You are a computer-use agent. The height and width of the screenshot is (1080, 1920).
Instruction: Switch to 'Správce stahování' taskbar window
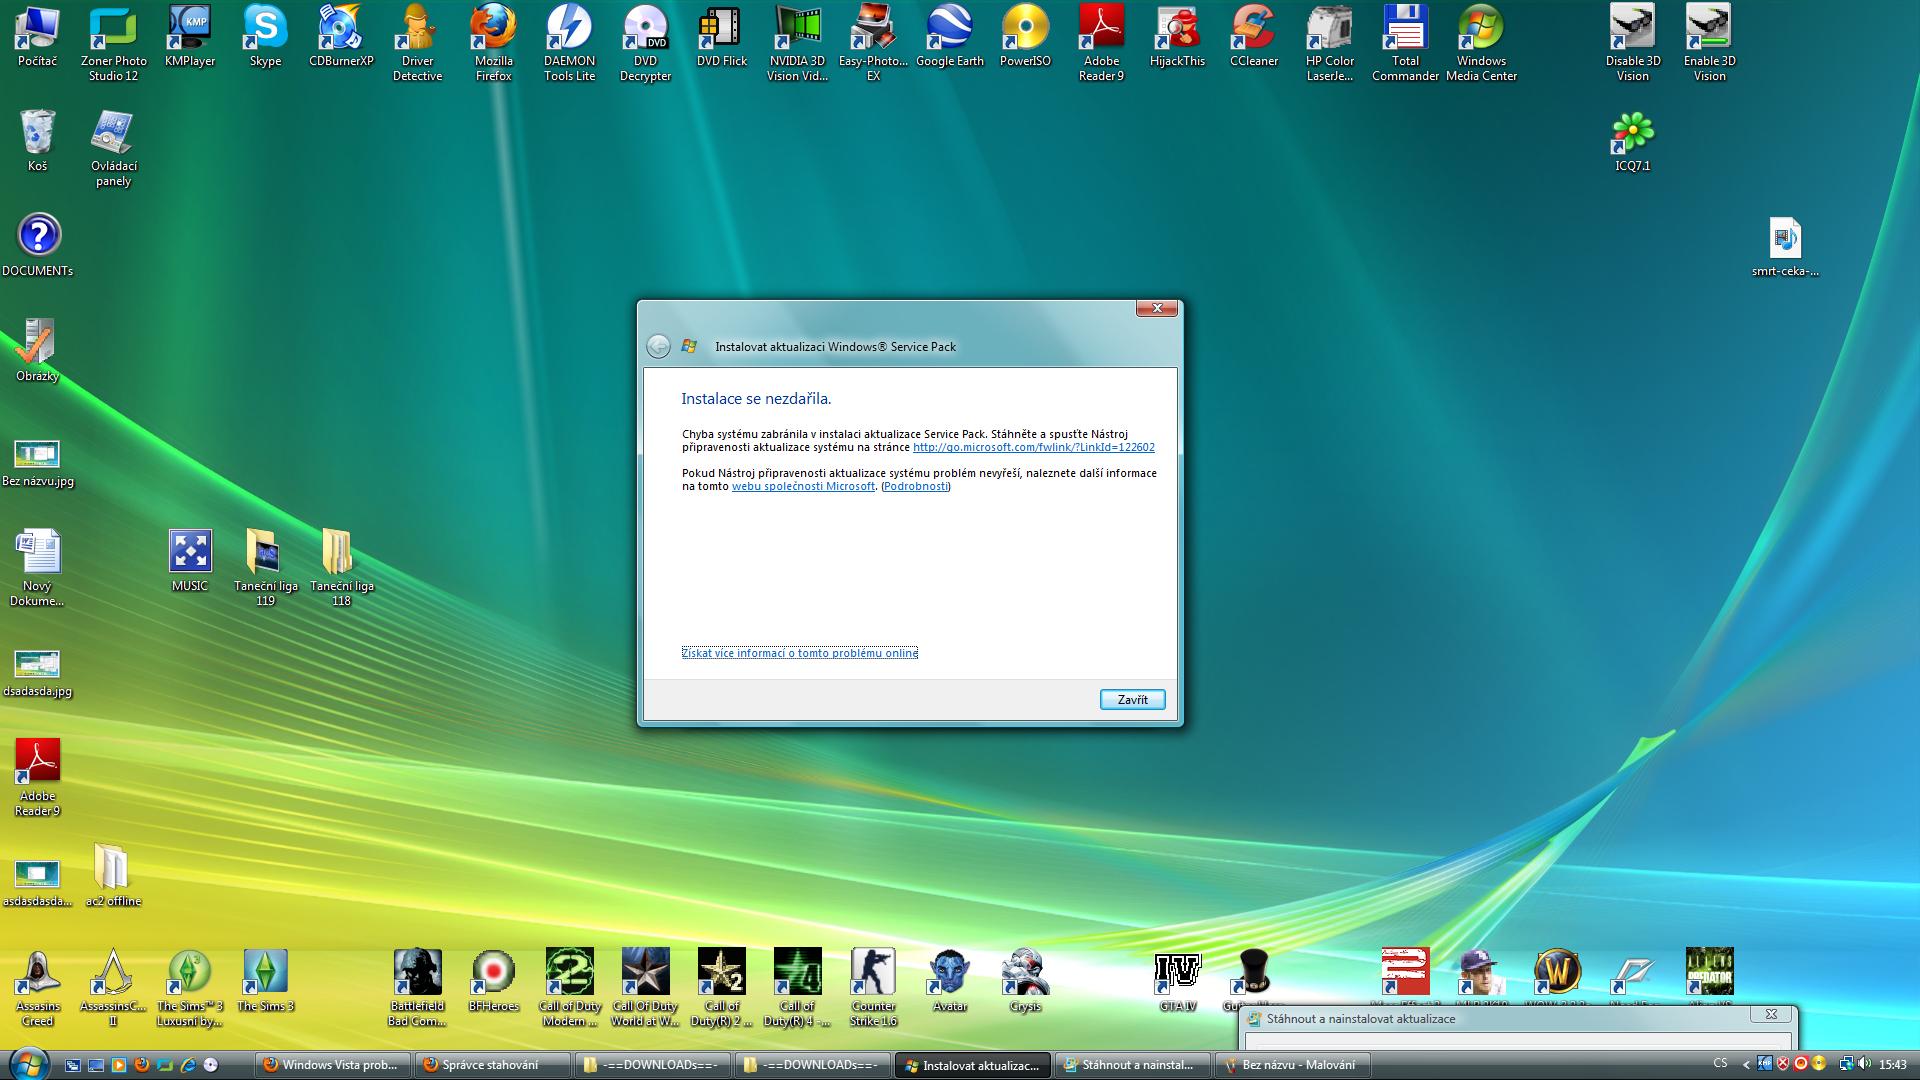click(x=490, y=1065)
